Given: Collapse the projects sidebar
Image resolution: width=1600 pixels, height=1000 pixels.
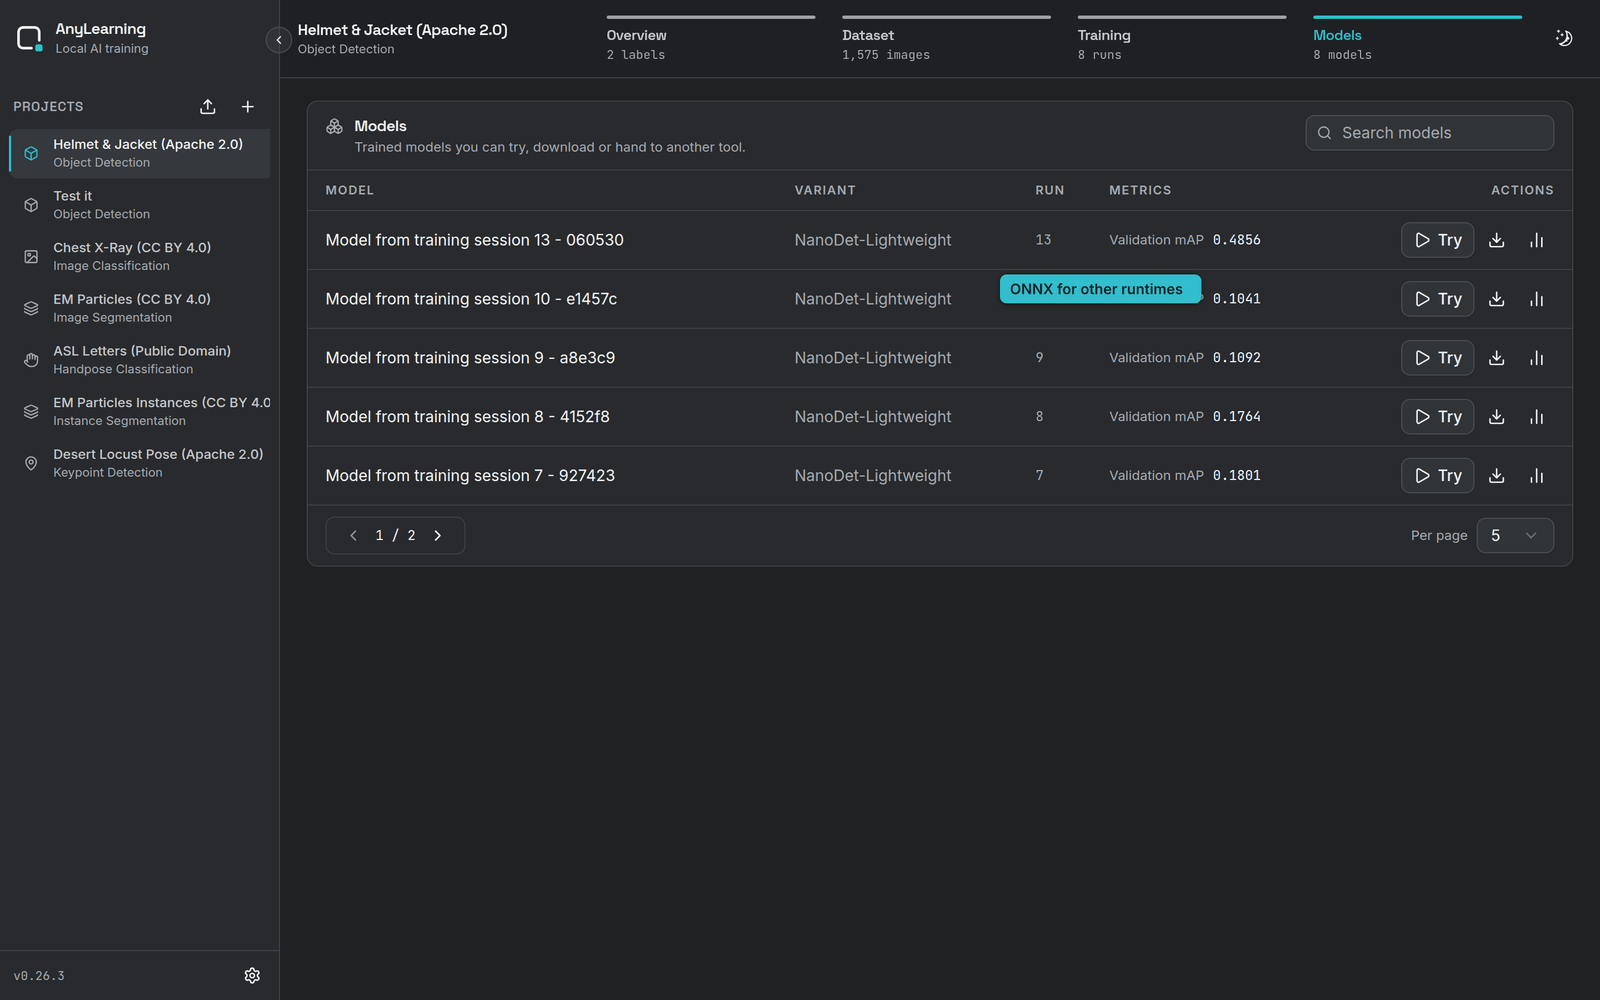Looking at the screenshot, I should pyautogui.click(x=279, y=40).
